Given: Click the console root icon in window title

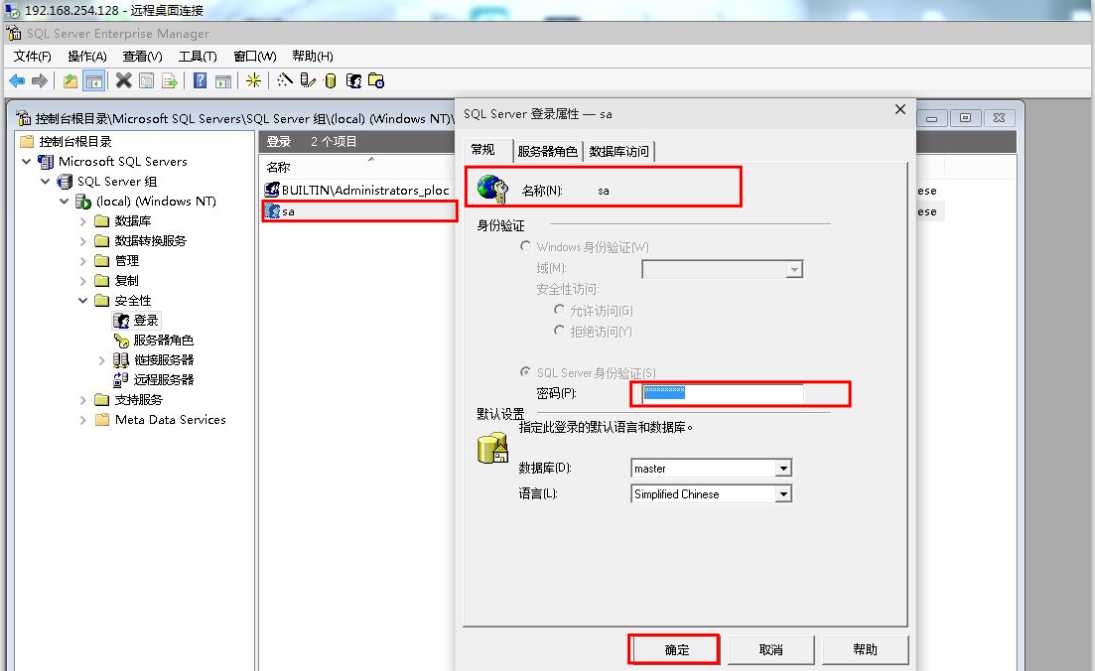Looking at the screenshot, I should [24, 118].
